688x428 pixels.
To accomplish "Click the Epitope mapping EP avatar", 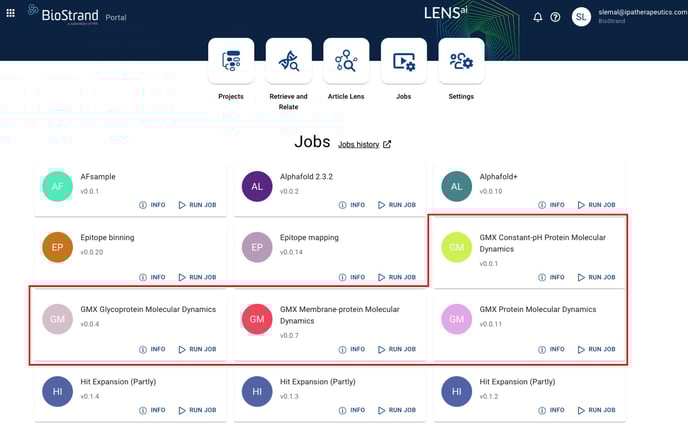I will click(x=257, y=247).
